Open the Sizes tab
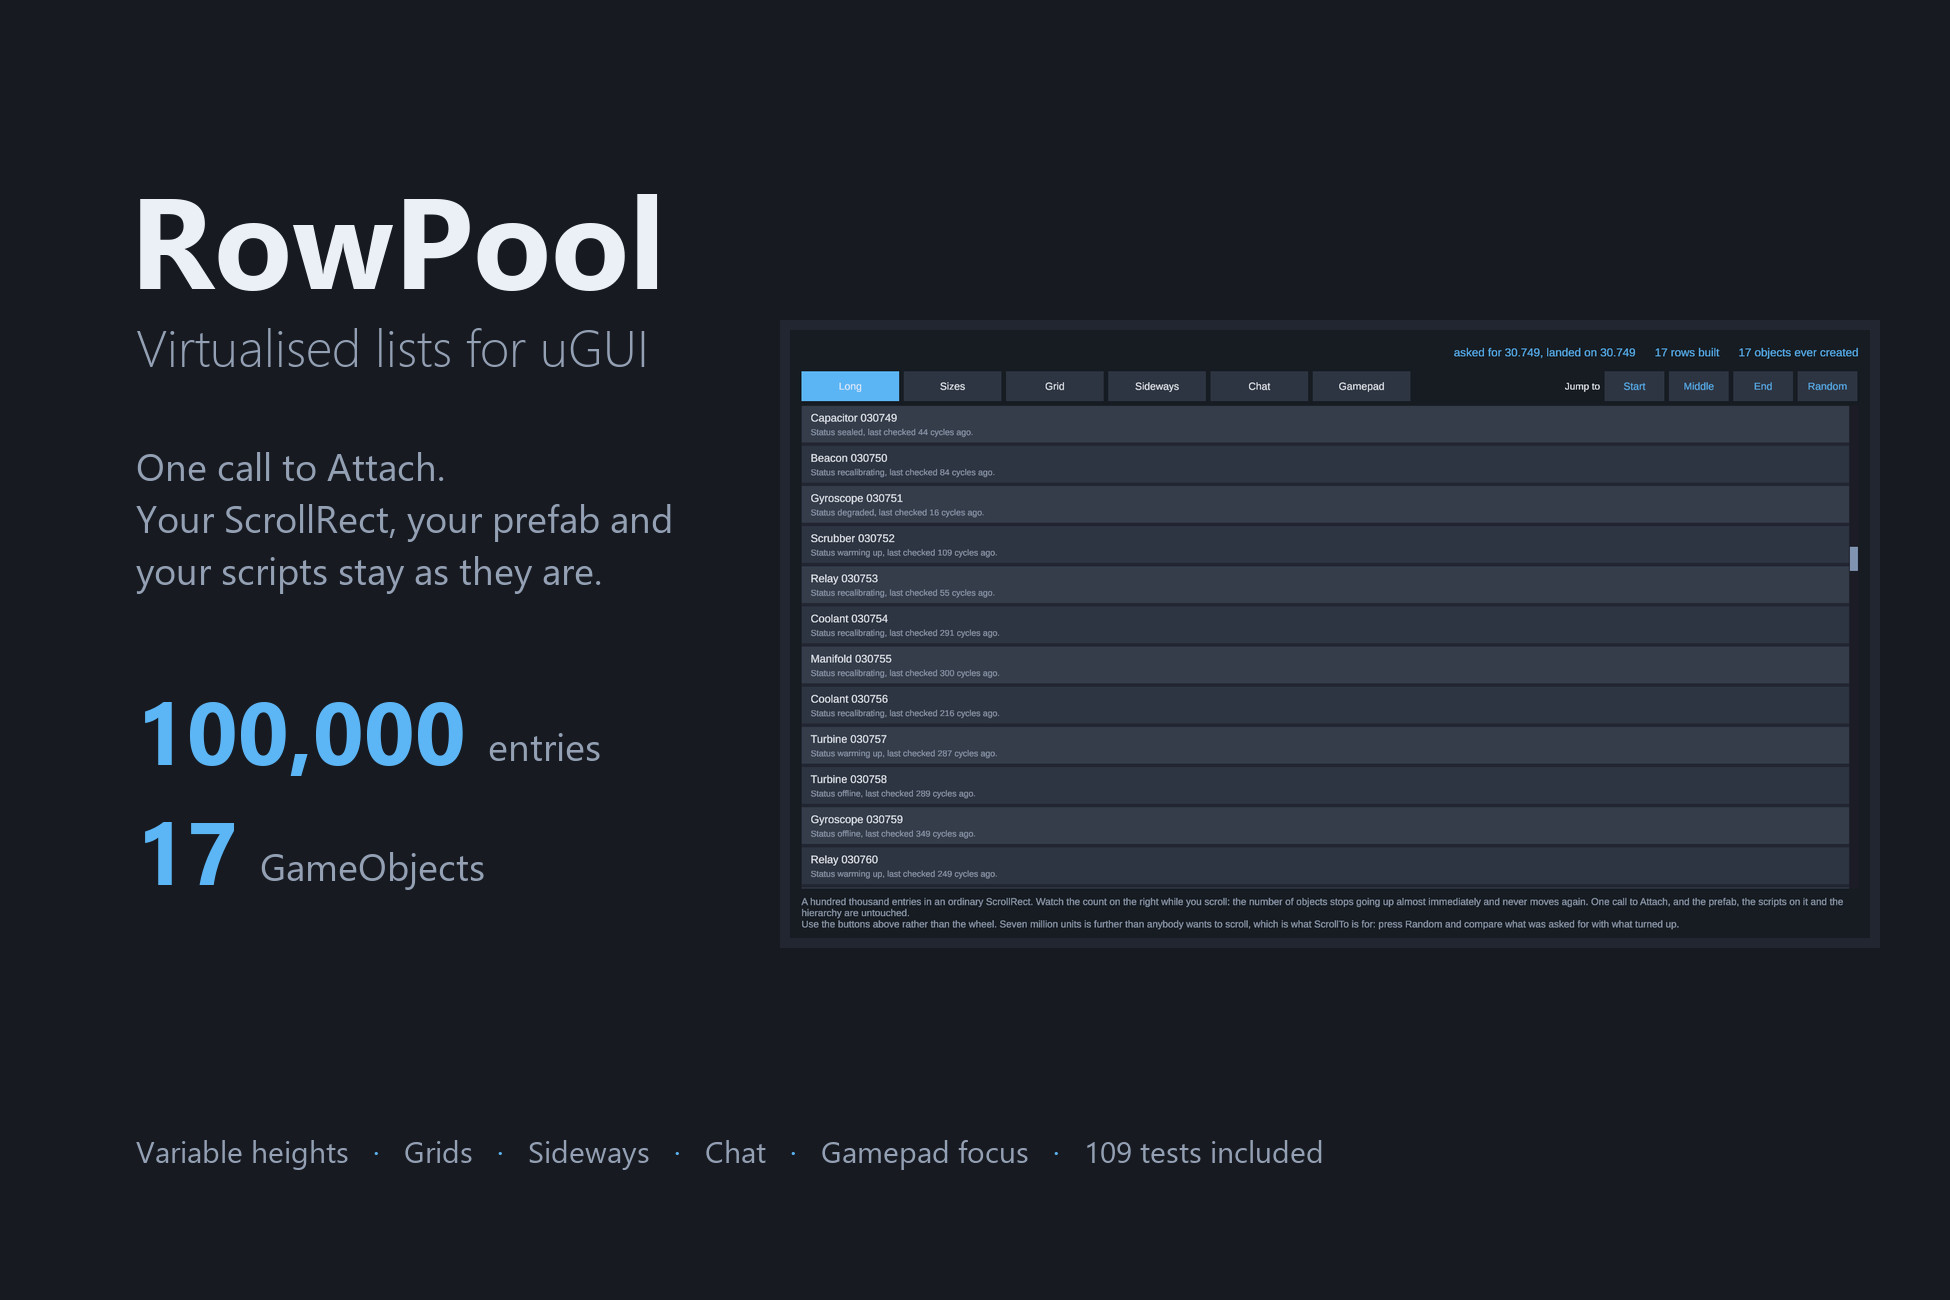Screen dimensions: 1950x1300 (x=952, y=386)
